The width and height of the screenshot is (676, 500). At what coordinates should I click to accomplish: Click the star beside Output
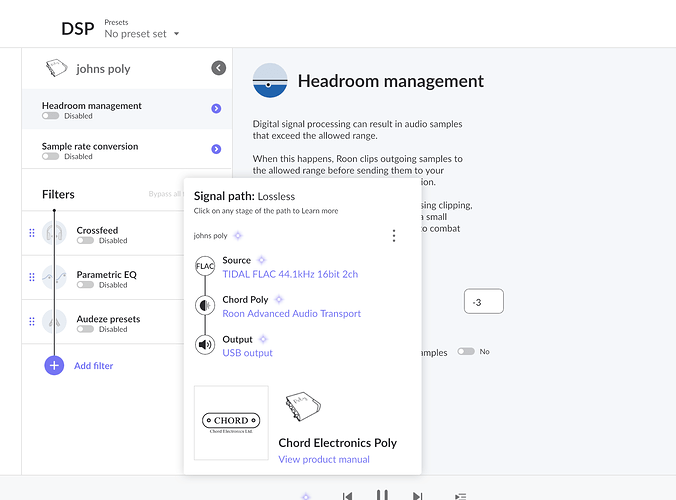tap(263, 339)
